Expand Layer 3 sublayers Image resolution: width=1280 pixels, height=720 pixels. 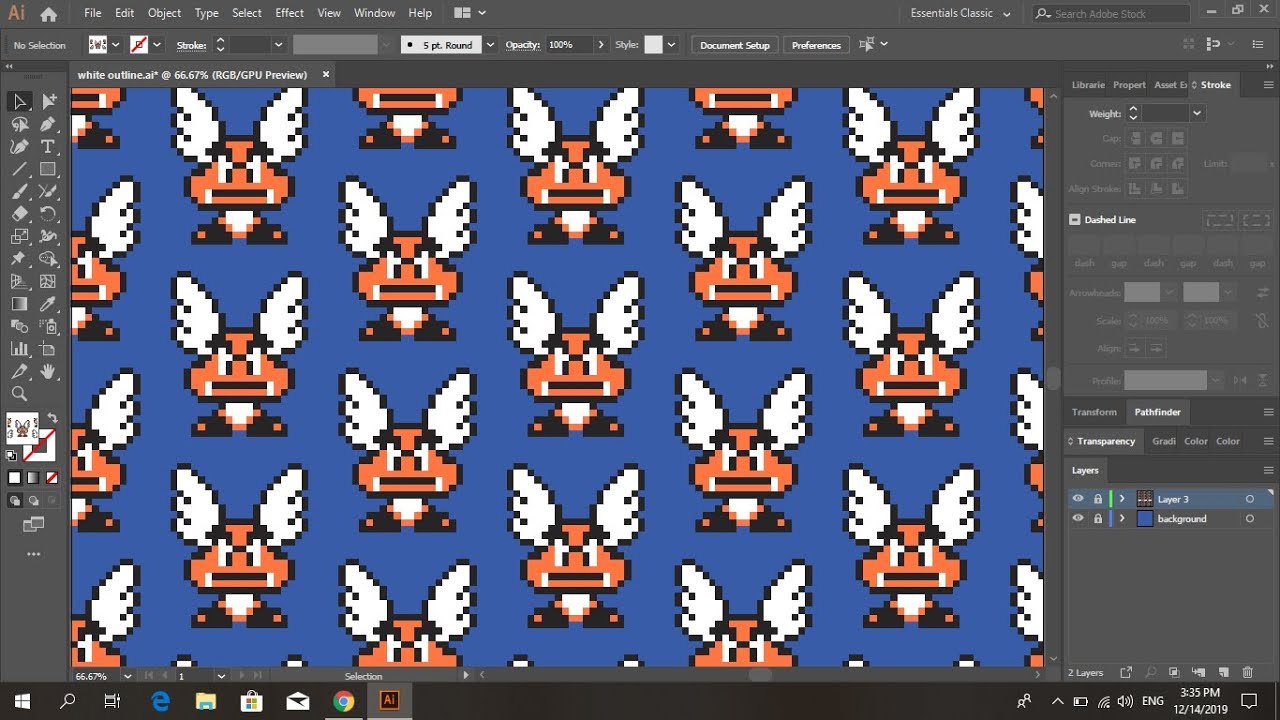1122,499
